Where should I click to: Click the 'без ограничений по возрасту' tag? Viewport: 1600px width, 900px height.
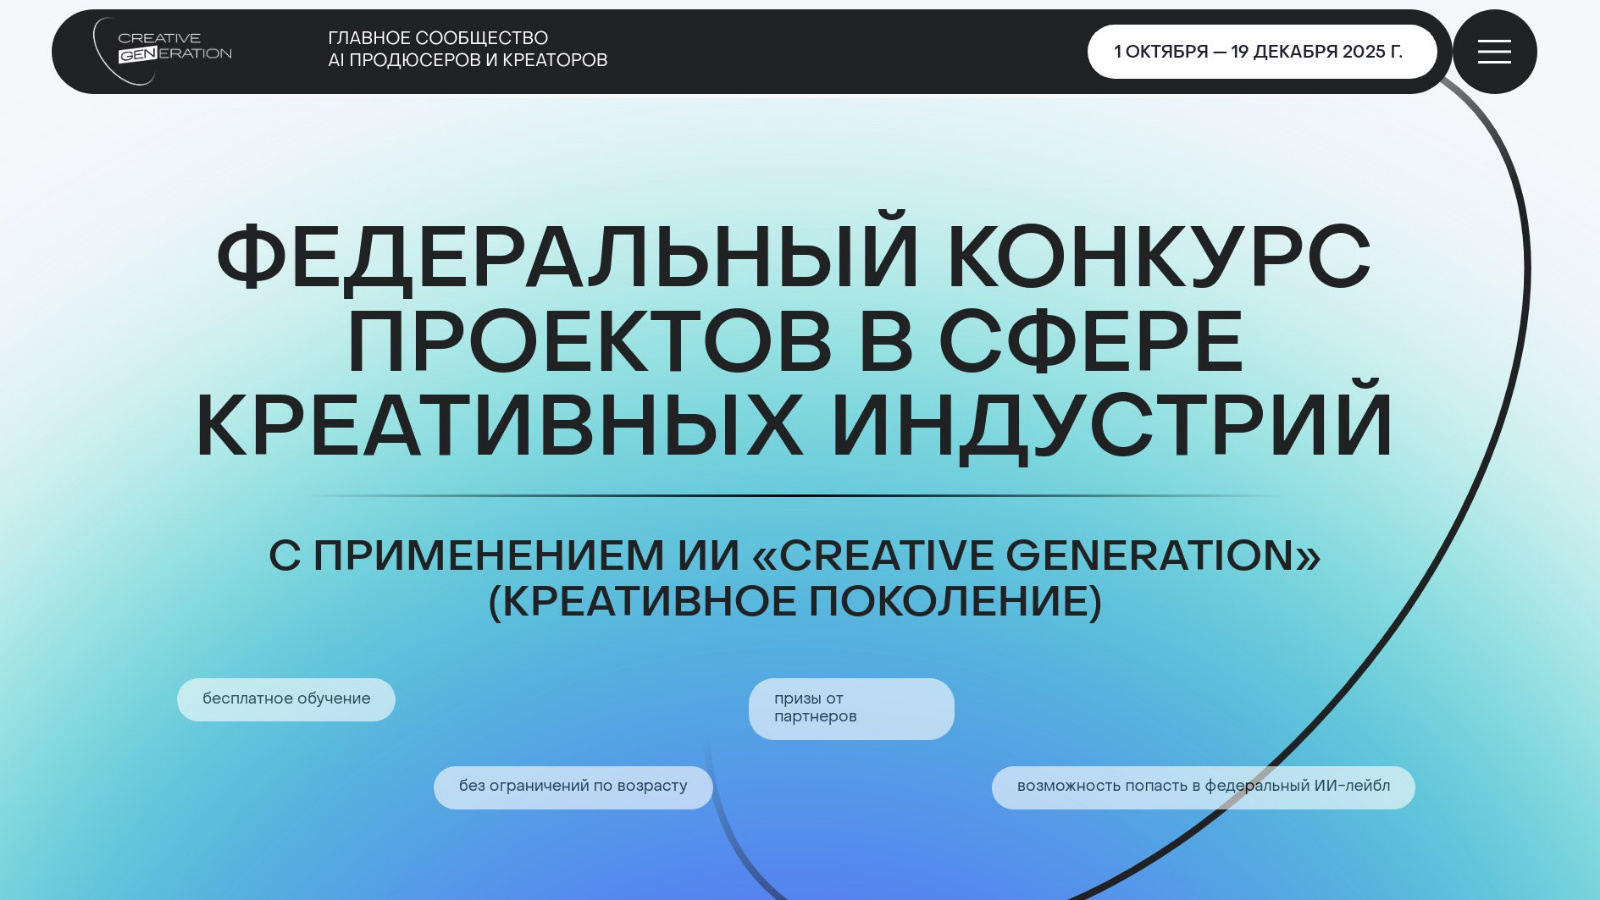(573, 786)
